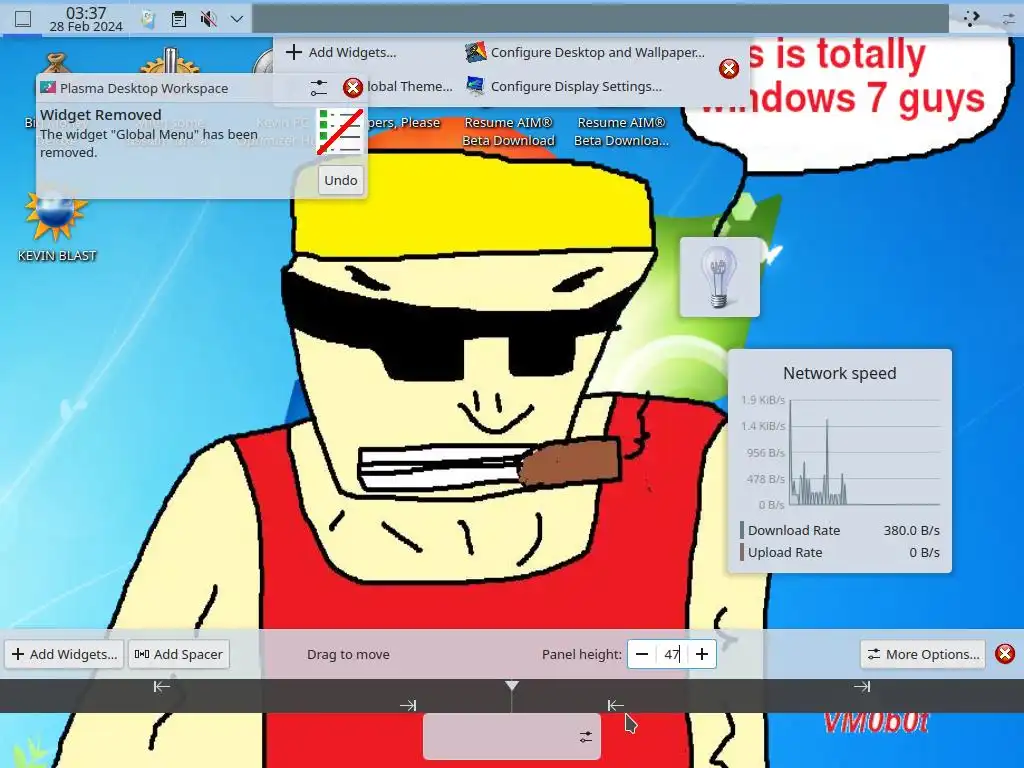Click the faded panel configure icon at top-right corner
Viewport: 1024px width, 768px height.
click(1009, 19)
